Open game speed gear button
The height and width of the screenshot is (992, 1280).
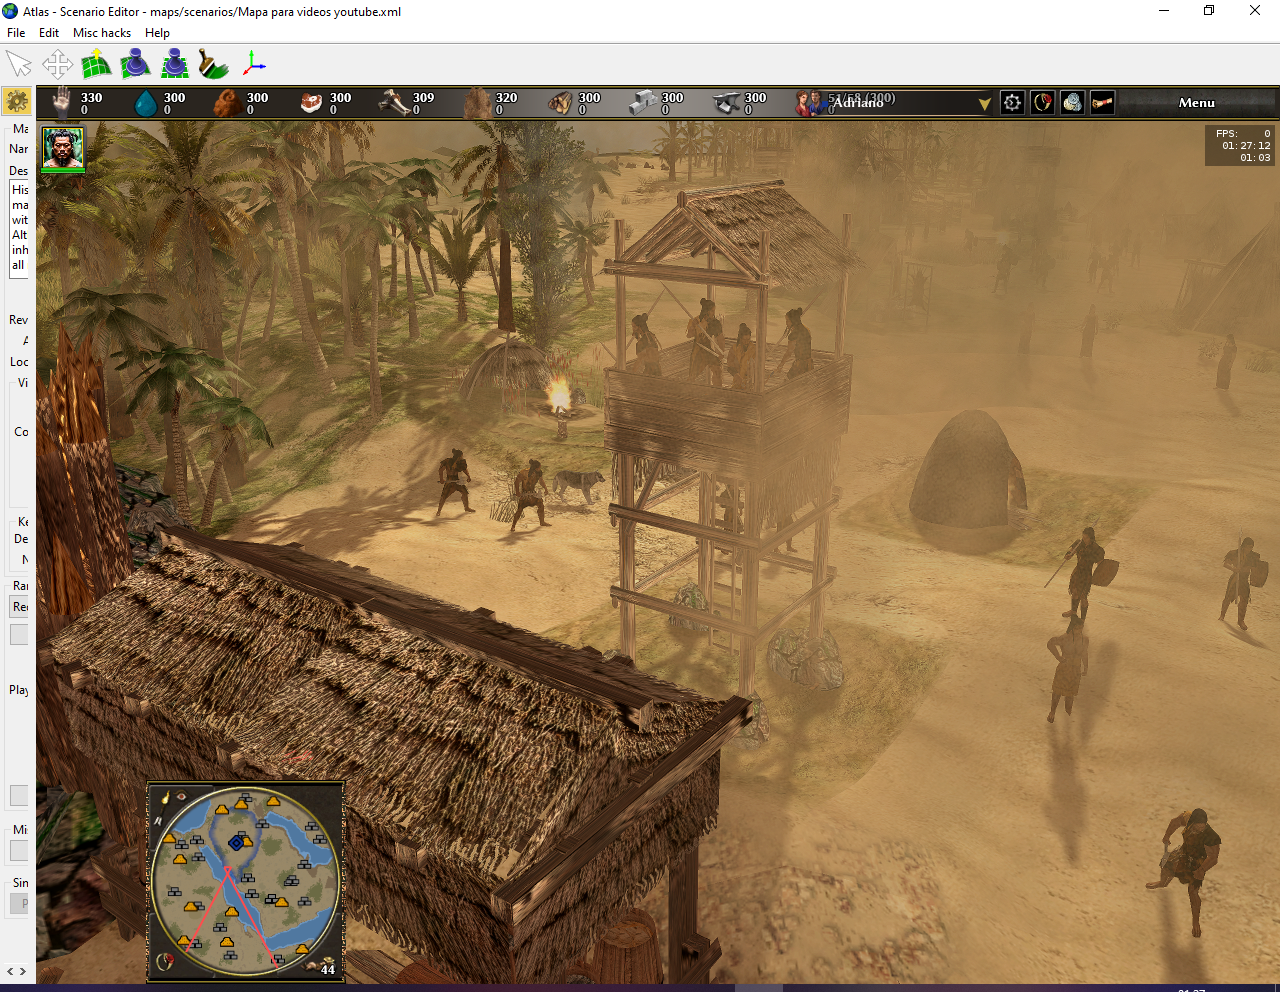pyautogui.click(x=1012, y=102)
